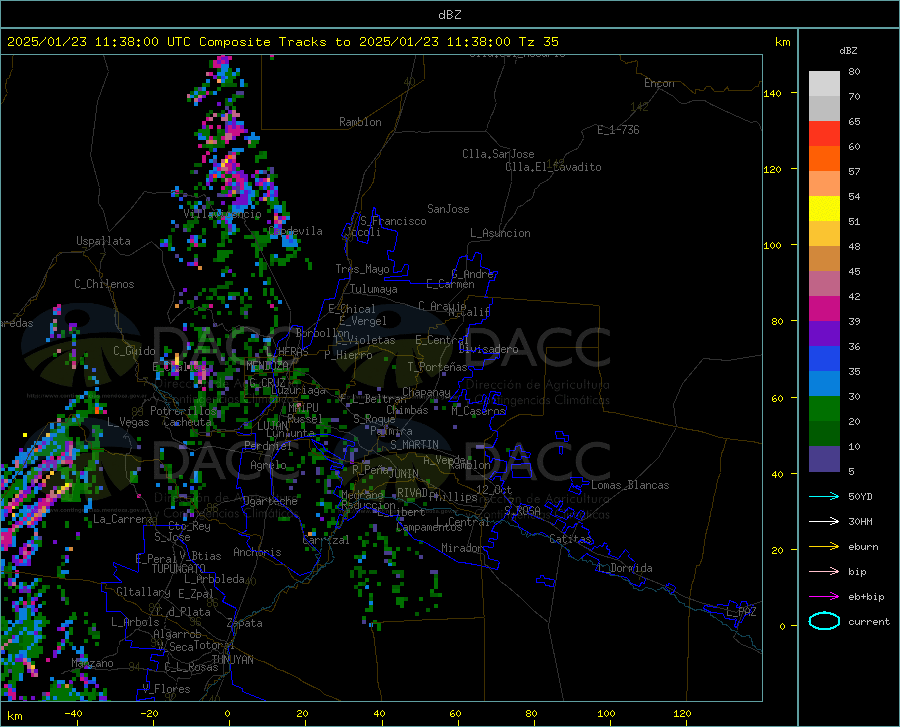Select the bright yellow swatch in dBZ scale

tap(824, 209)
